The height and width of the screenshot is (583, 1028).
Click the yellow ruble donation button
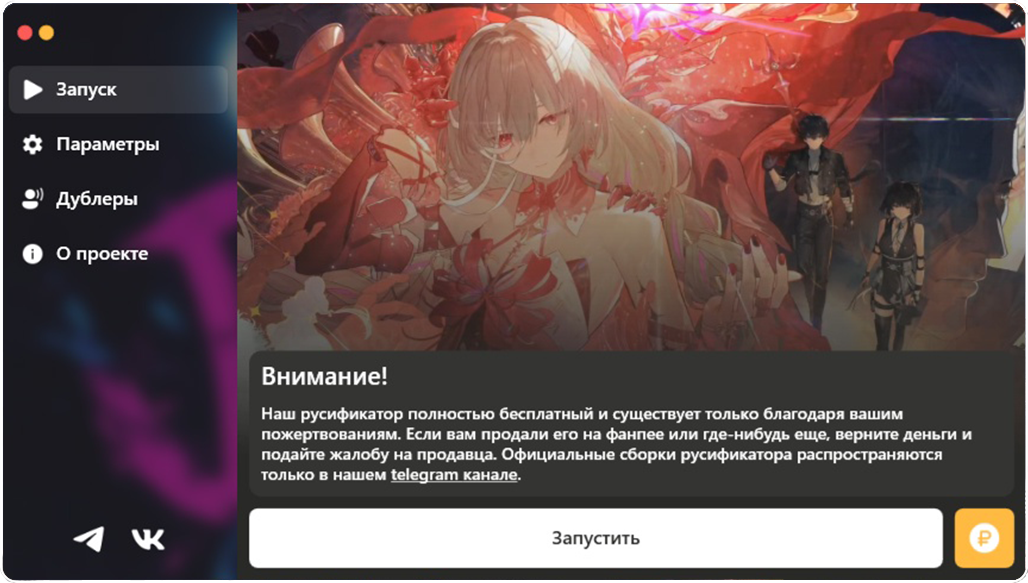[984, 538]
